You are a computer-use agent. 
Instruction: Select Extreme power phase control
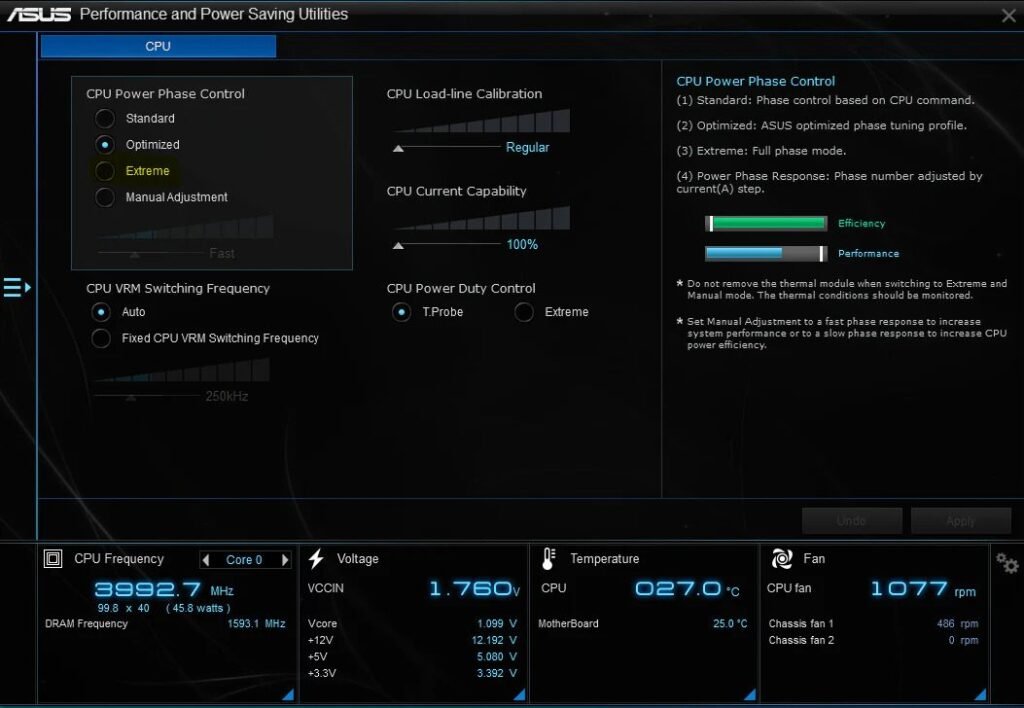(x=104, y=170)
